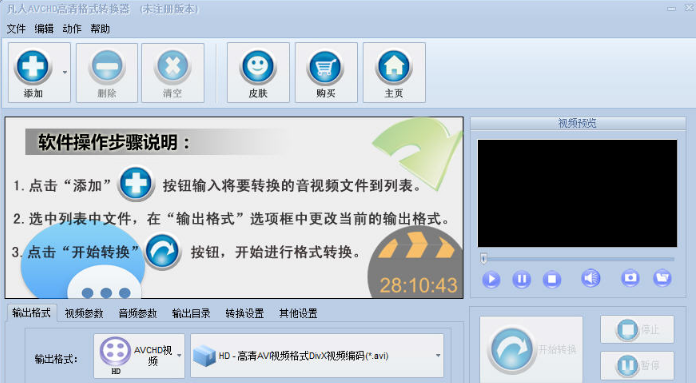
Task: Click the 暂停 (Pause) conversion button
Action: (637, 365)
